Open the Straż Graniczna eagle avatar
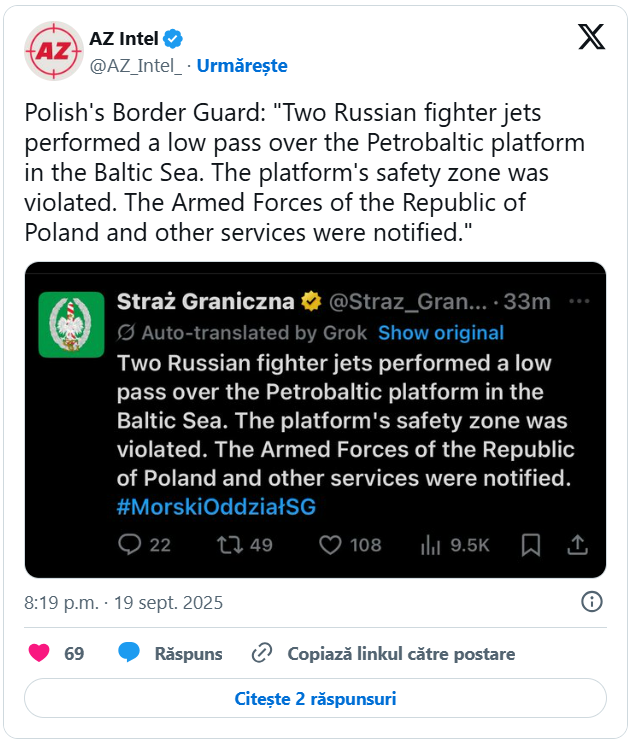Screen dimensions: 629x743 coord(72,325)
